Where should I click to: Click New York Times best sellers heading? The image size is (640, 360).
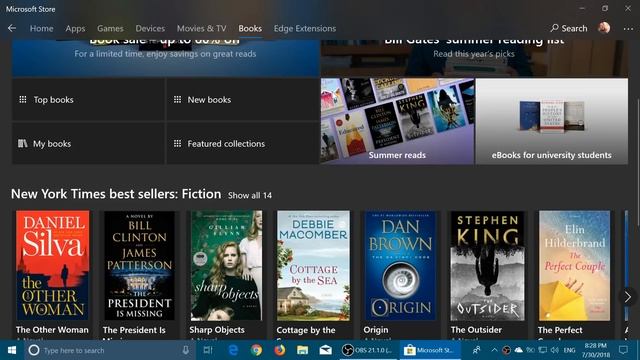[x=116, y=194]
